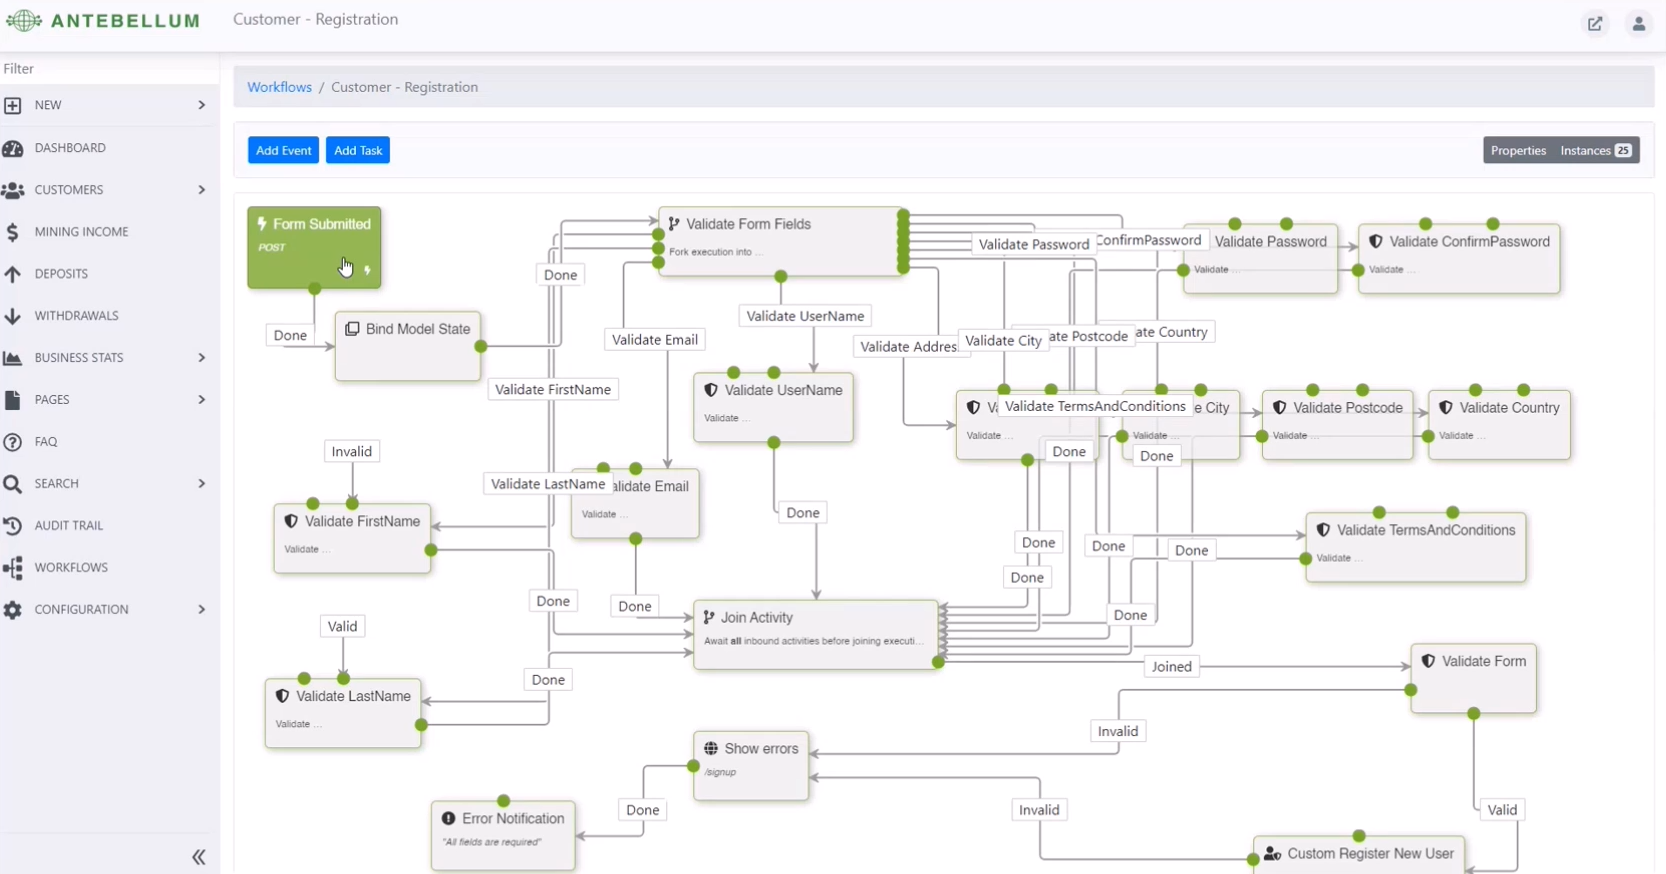Open the external link icon in header
The width and height of the screenshot is (1666, 874).
coord(1595,24)
